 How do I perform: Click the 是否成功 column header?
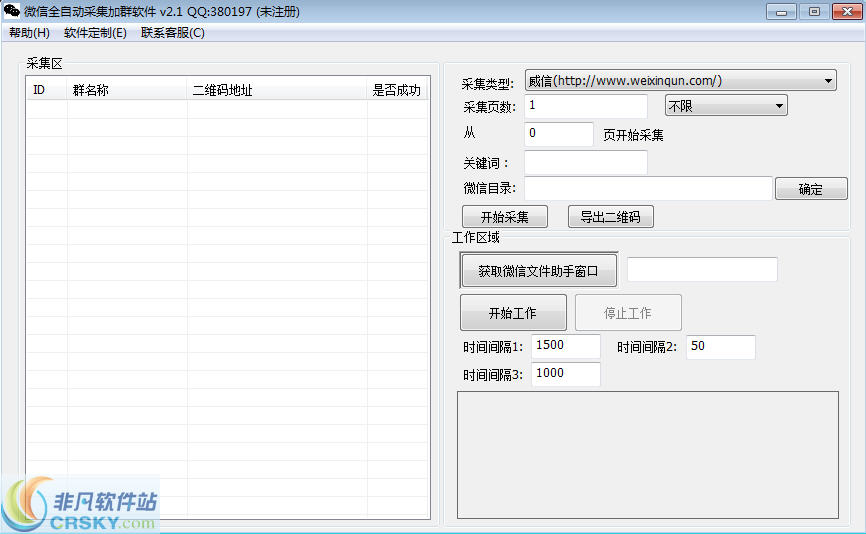pyautogui.click(x=397, y=89)
